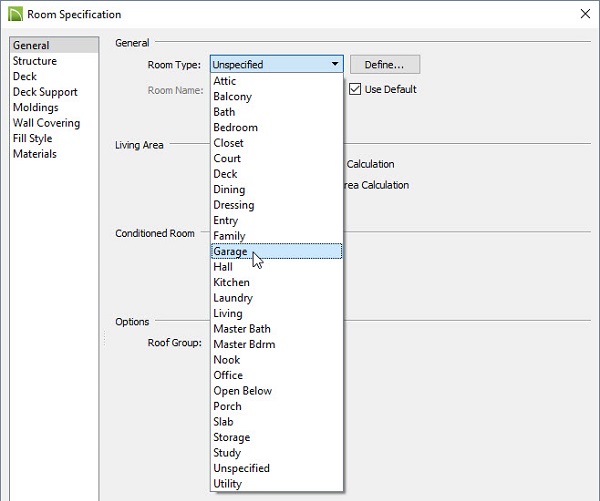Toggle the Use Default checkbox

pos(355,89)
